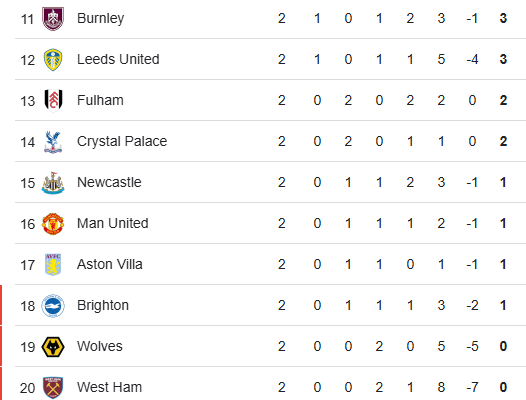Click the Man United red crest
Image resolution: width=526 pixels, height=400 pixels.
pyautogui.click(x=53, y=224)
